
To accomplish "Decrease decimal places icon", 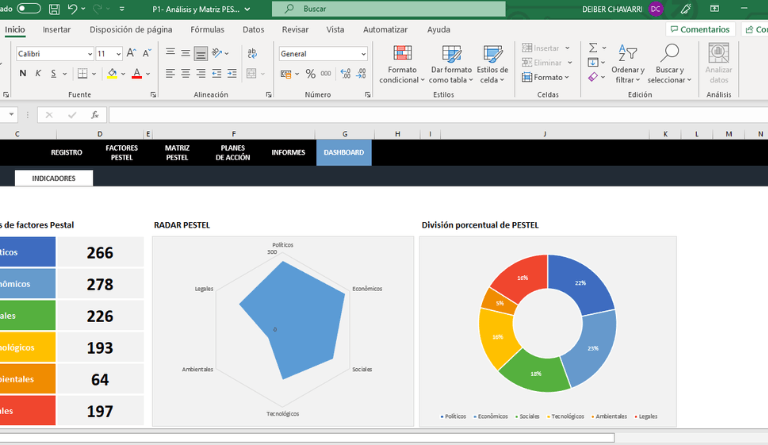I will point(361,73).
